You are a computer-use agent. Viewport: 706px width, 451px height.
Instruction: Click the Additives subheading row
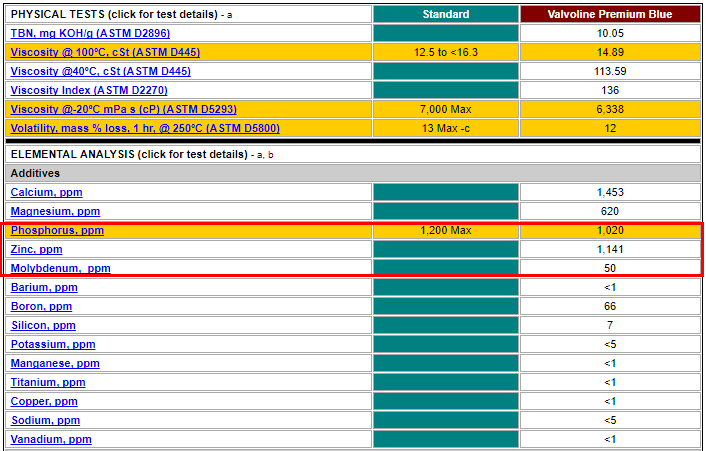353,173
